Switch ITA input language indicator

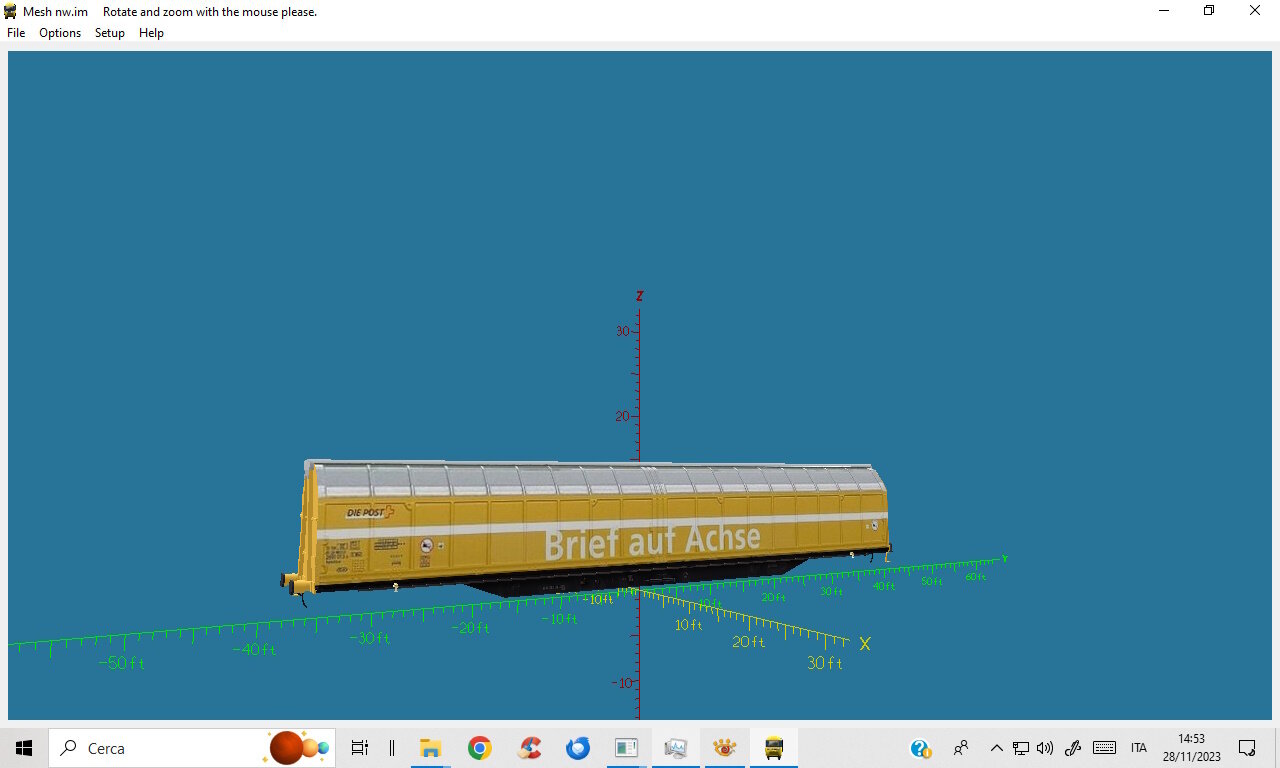click(1139, 748)
